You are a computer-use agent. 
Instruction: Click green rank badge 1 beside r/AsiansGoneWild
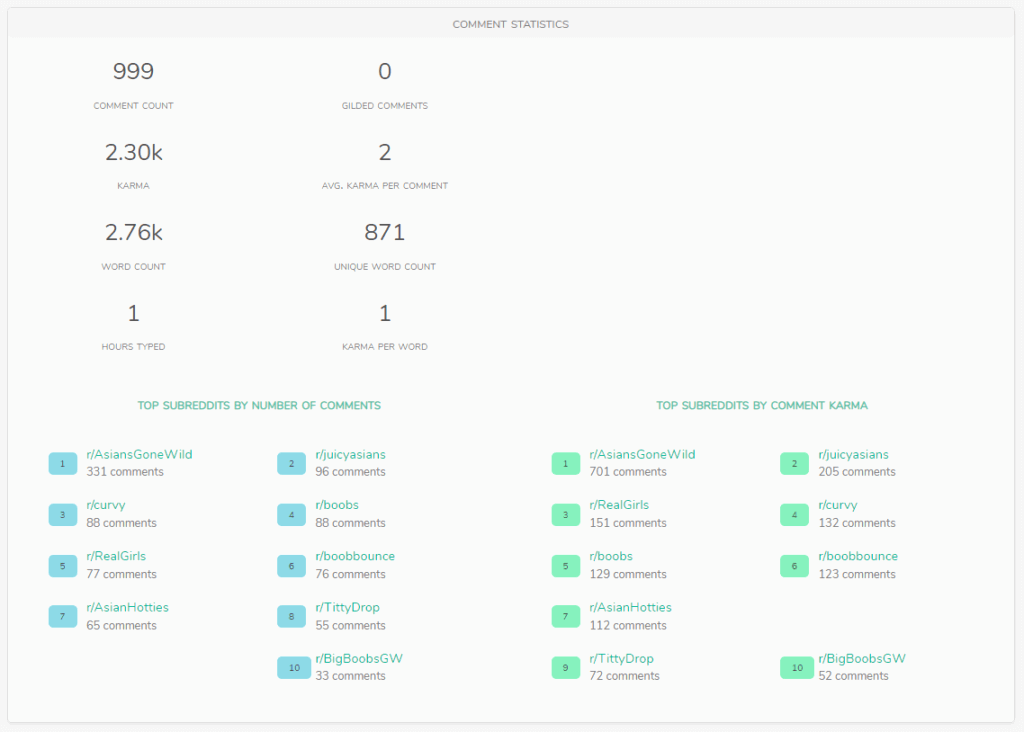[x=566, y=464]
